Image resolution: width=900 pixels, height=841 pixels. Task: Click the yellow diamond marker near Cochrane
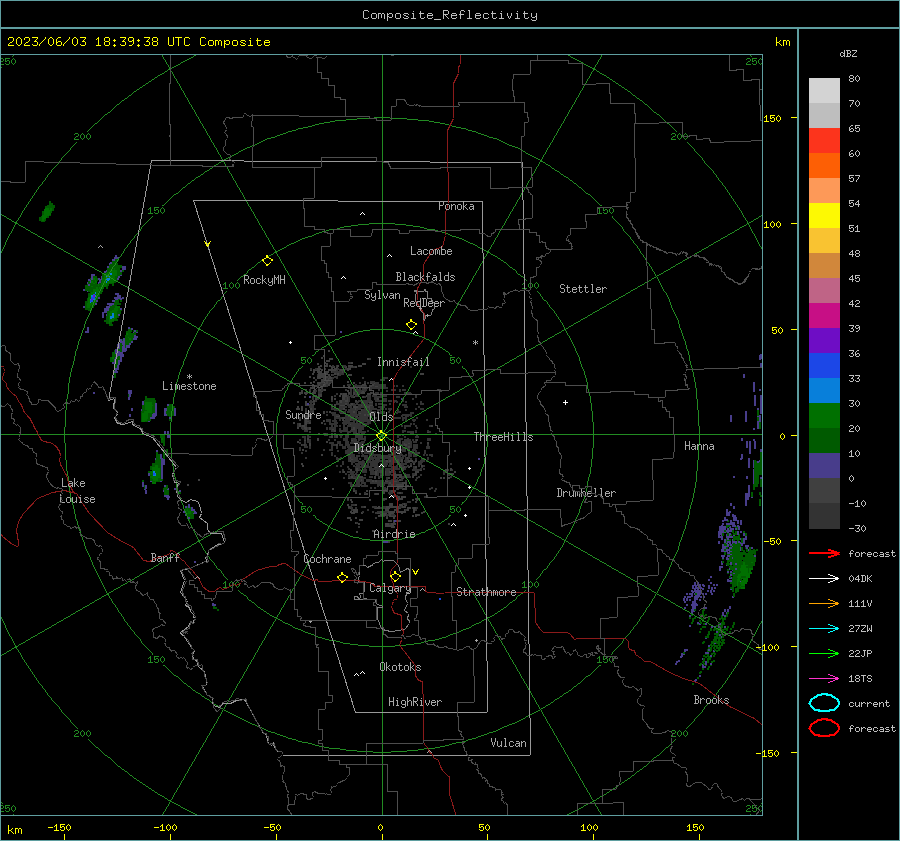click(342, 577)
